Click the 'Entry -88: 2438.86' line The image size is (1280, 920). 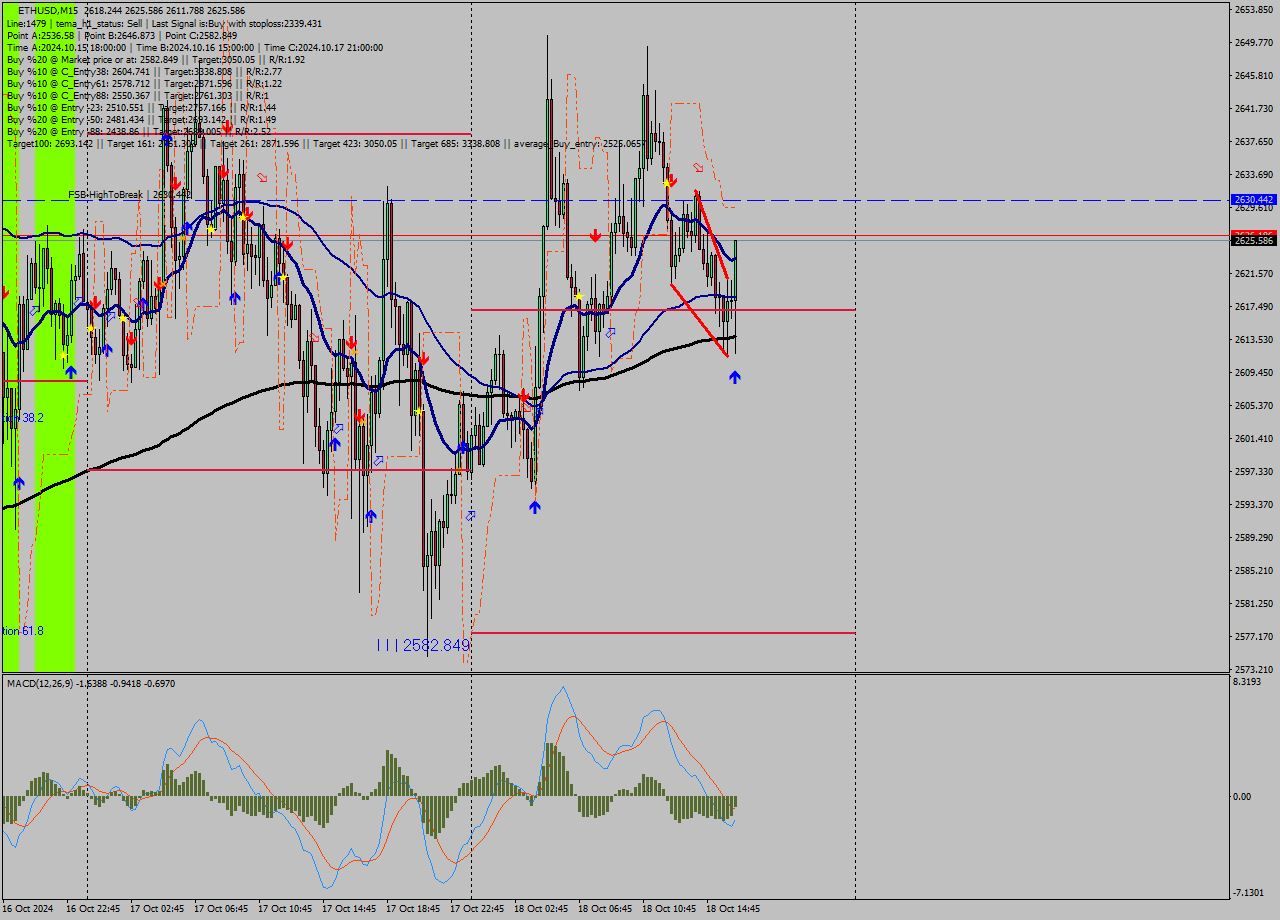pos(138,131)
